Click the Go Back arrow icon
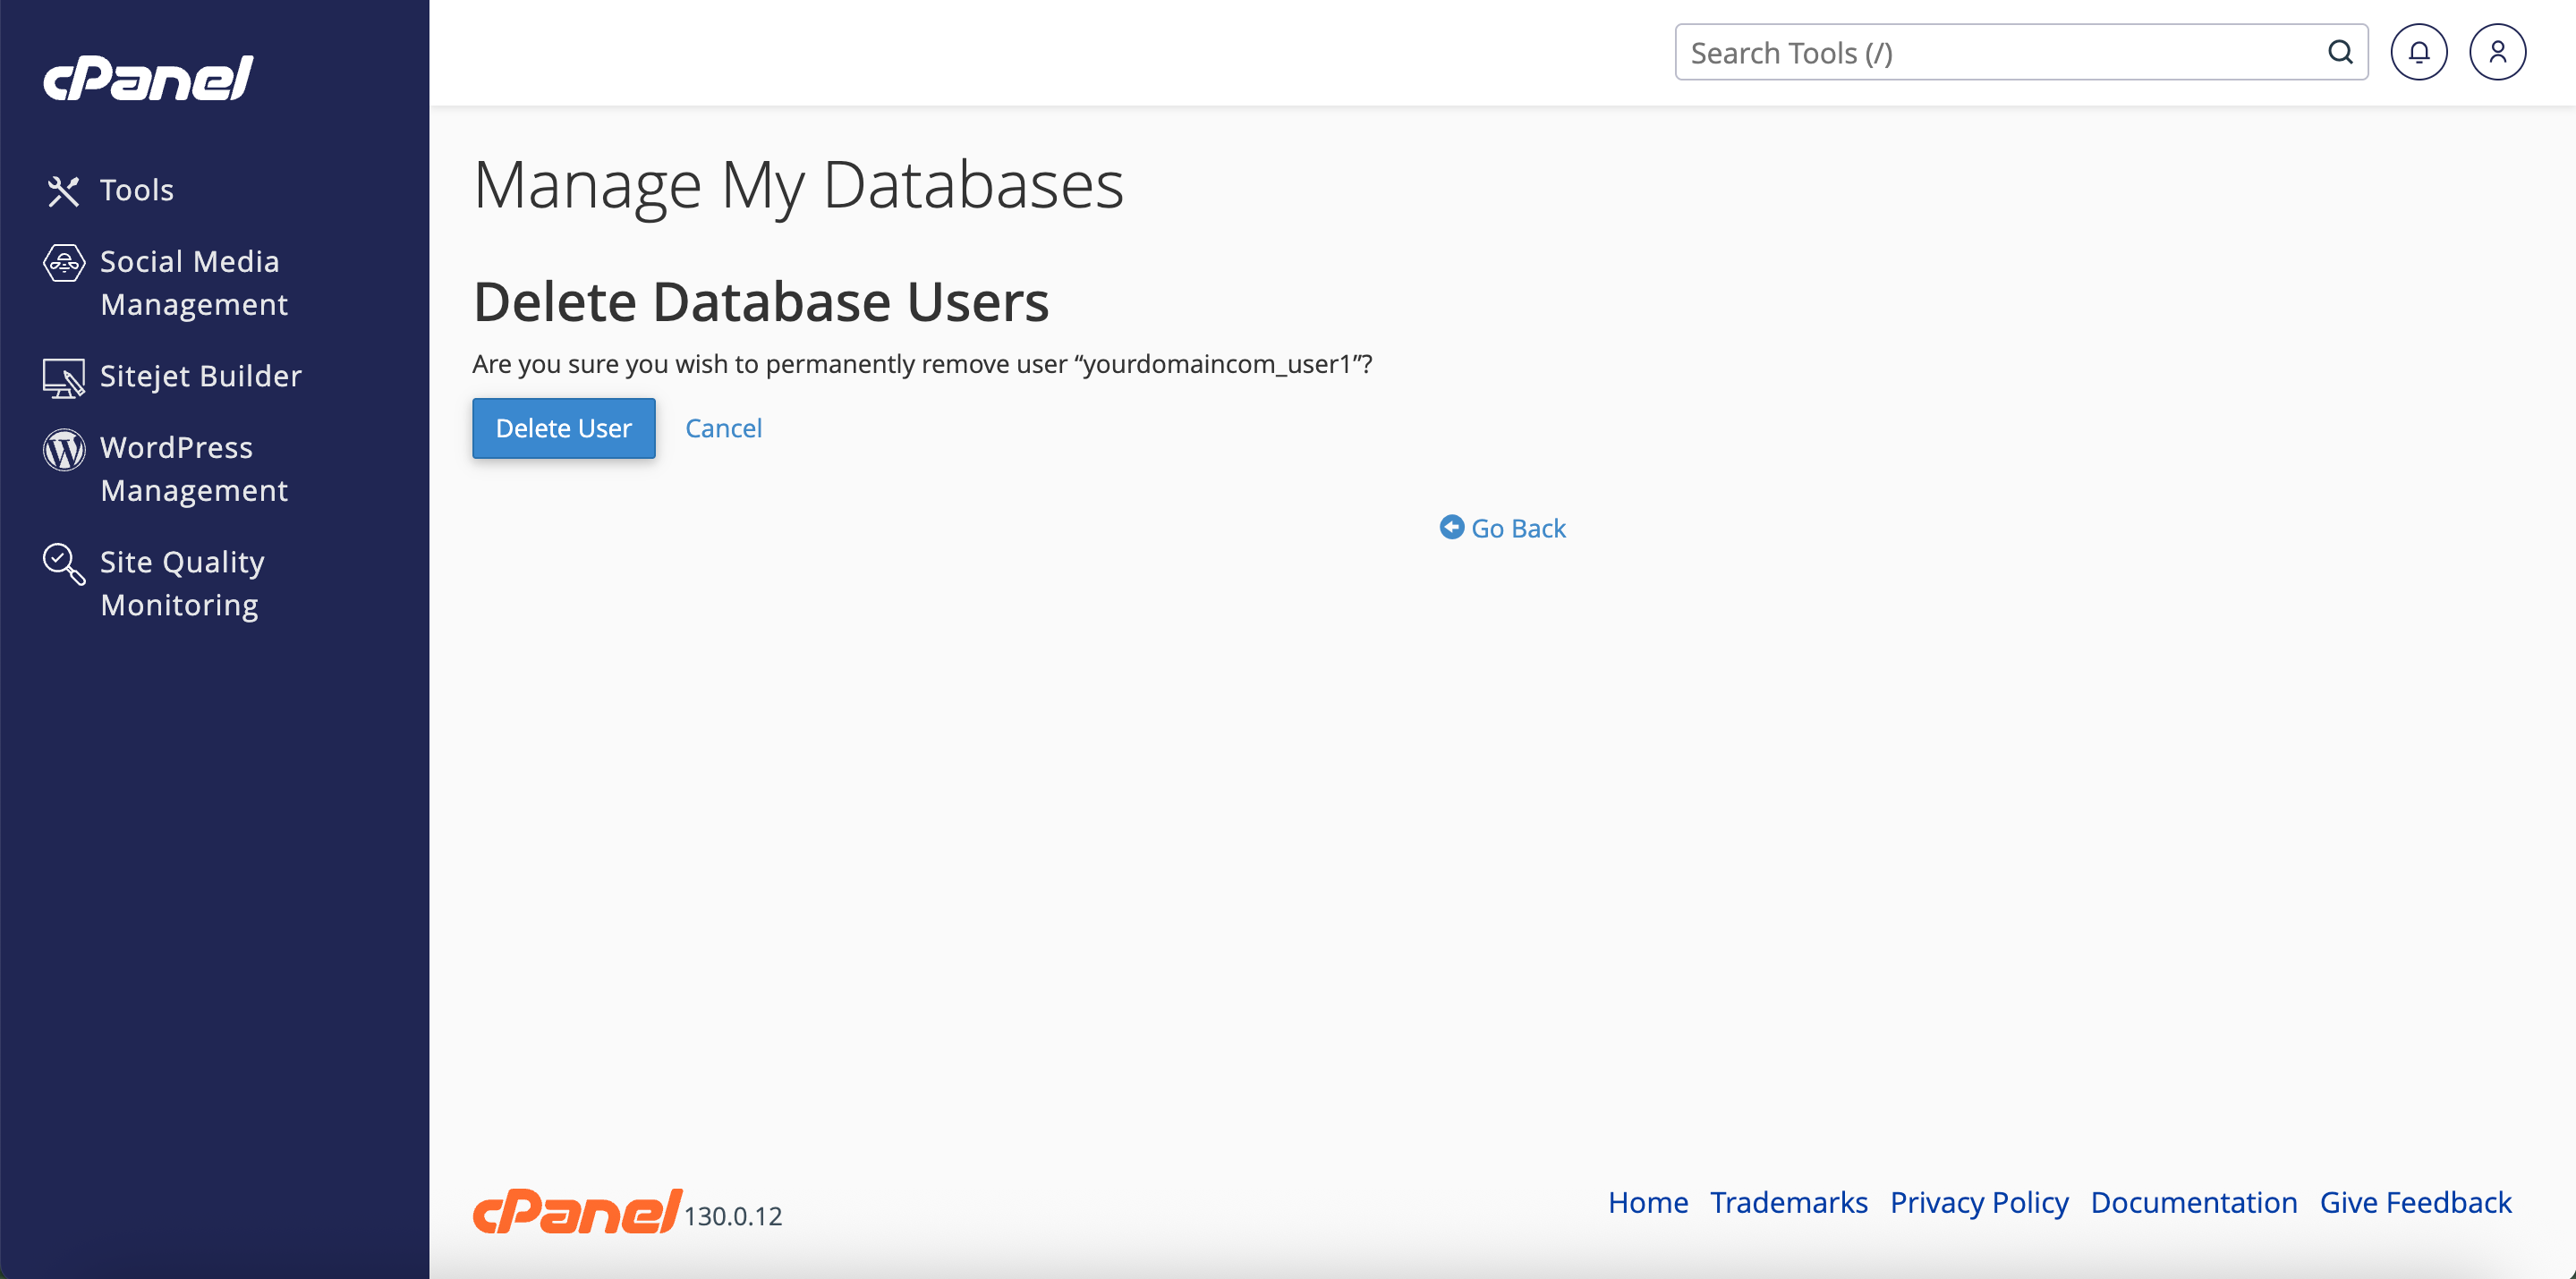The width and height of the screenshot is (2576, 1279). click(1451, 527)
